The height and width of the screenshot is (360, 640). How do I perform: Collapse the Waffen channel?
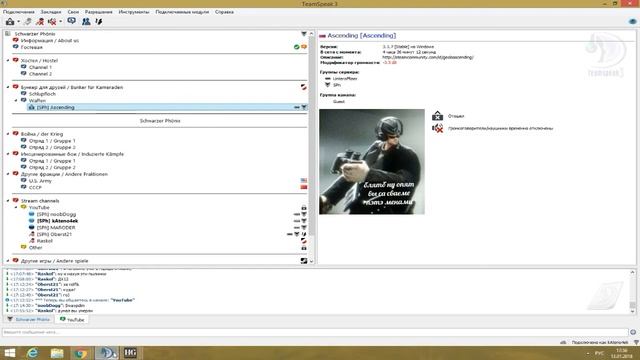pos(16,100)
